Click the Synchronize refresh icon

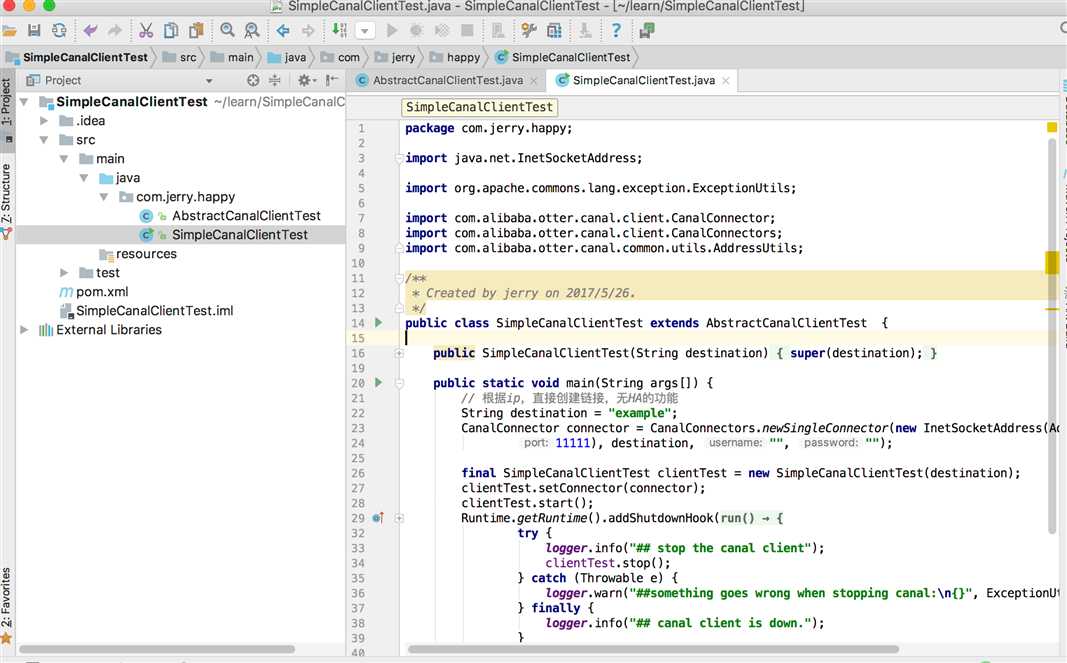59,31
